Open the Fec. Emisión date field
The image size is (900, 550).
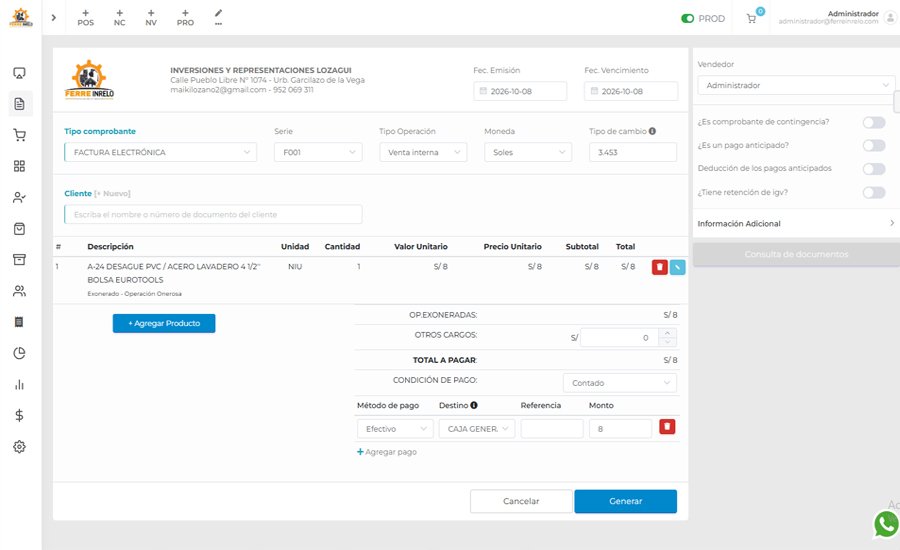tap(520, 91)
